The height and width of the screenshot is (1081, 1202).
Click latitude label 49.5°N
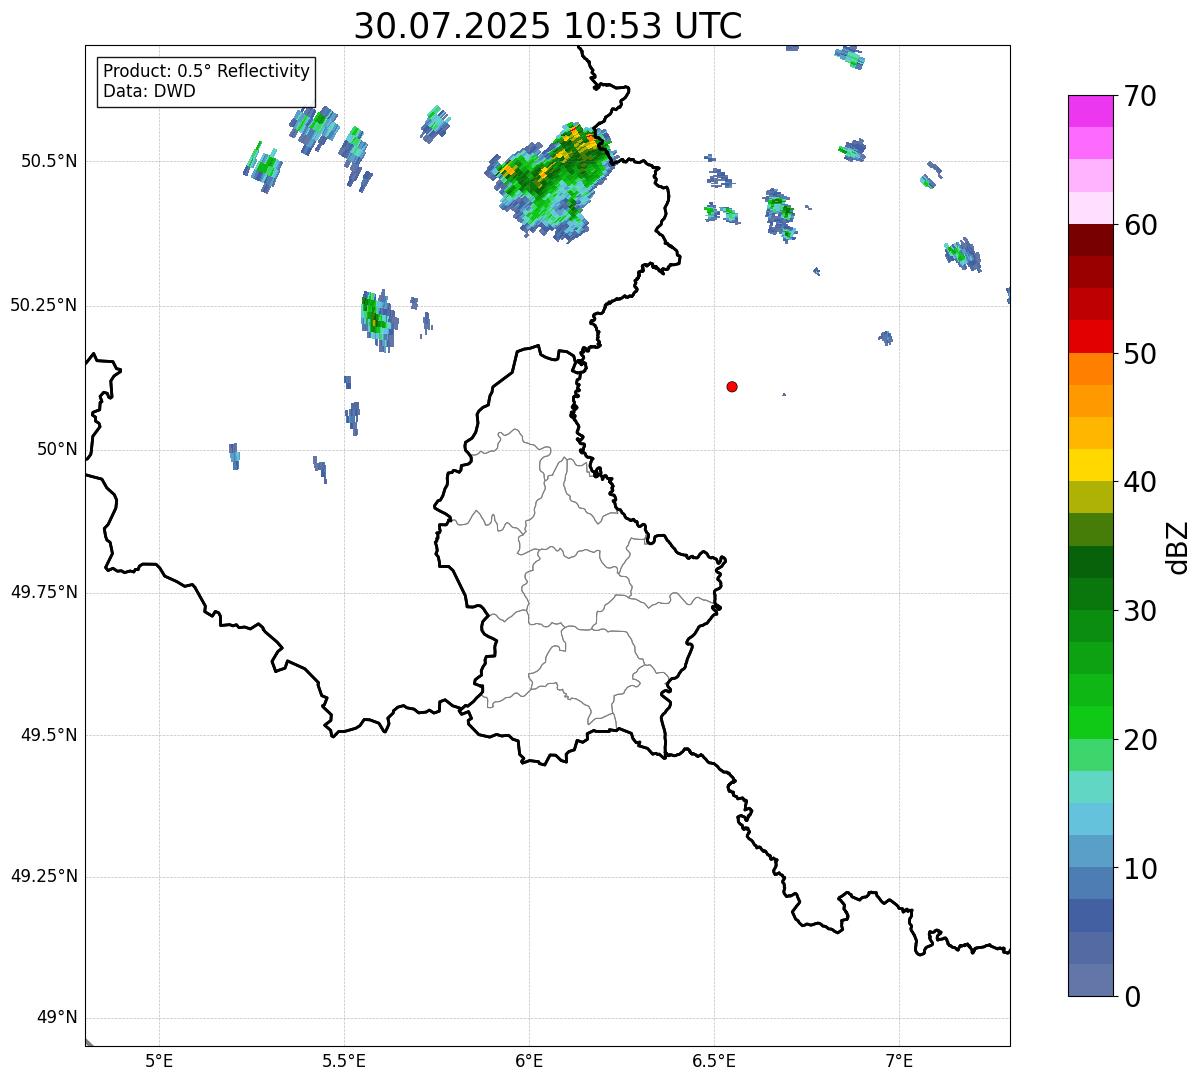click(x=49, y=735)
